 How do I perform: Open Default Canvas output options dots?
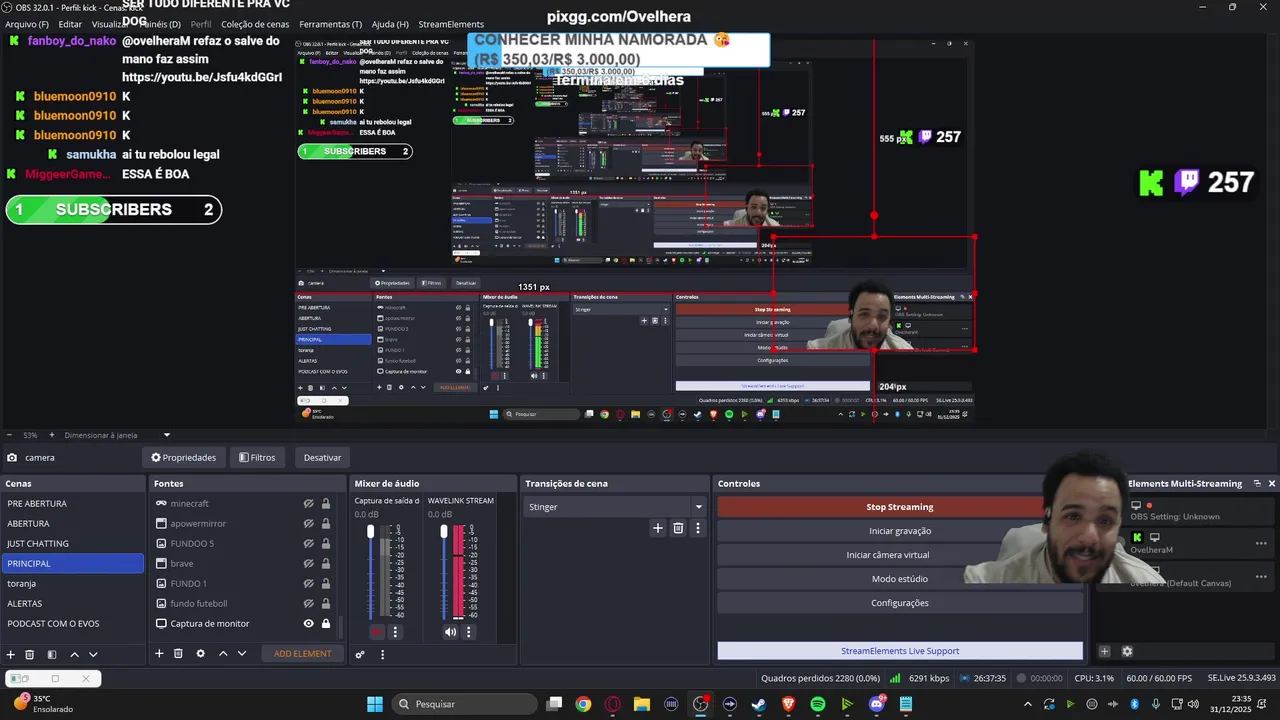pyautogui.click(x=1261, y=576)
